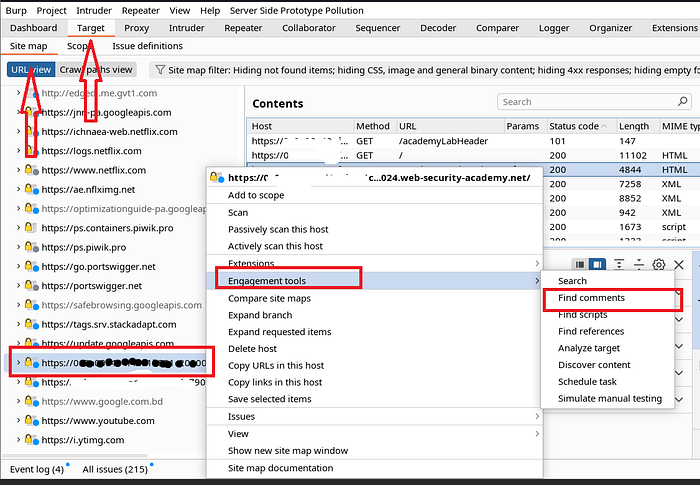Viewport: 700px width, 485px height.
Task: Click lock icon beside ps.containers.piwik.pro
Action: [29, 227]
